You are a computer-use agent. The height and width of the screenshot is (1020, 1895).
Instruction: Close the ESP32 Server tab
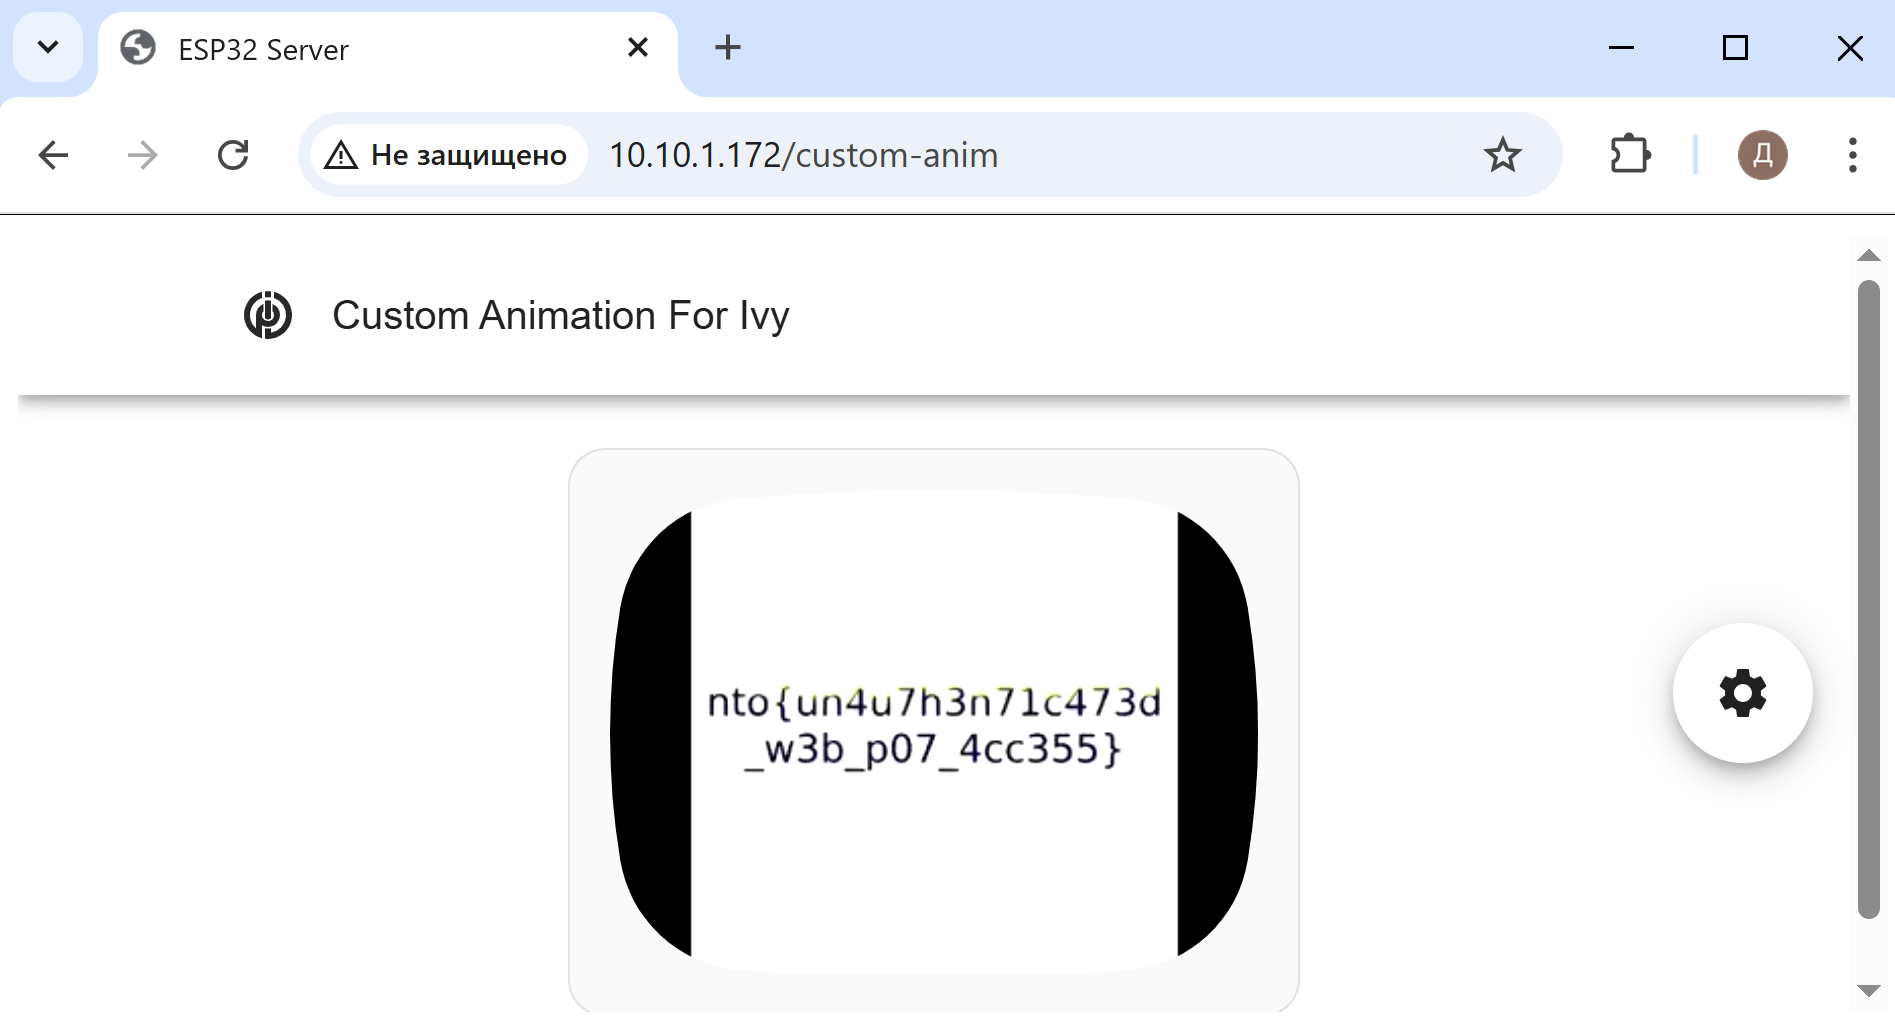(x=638, y=47)
